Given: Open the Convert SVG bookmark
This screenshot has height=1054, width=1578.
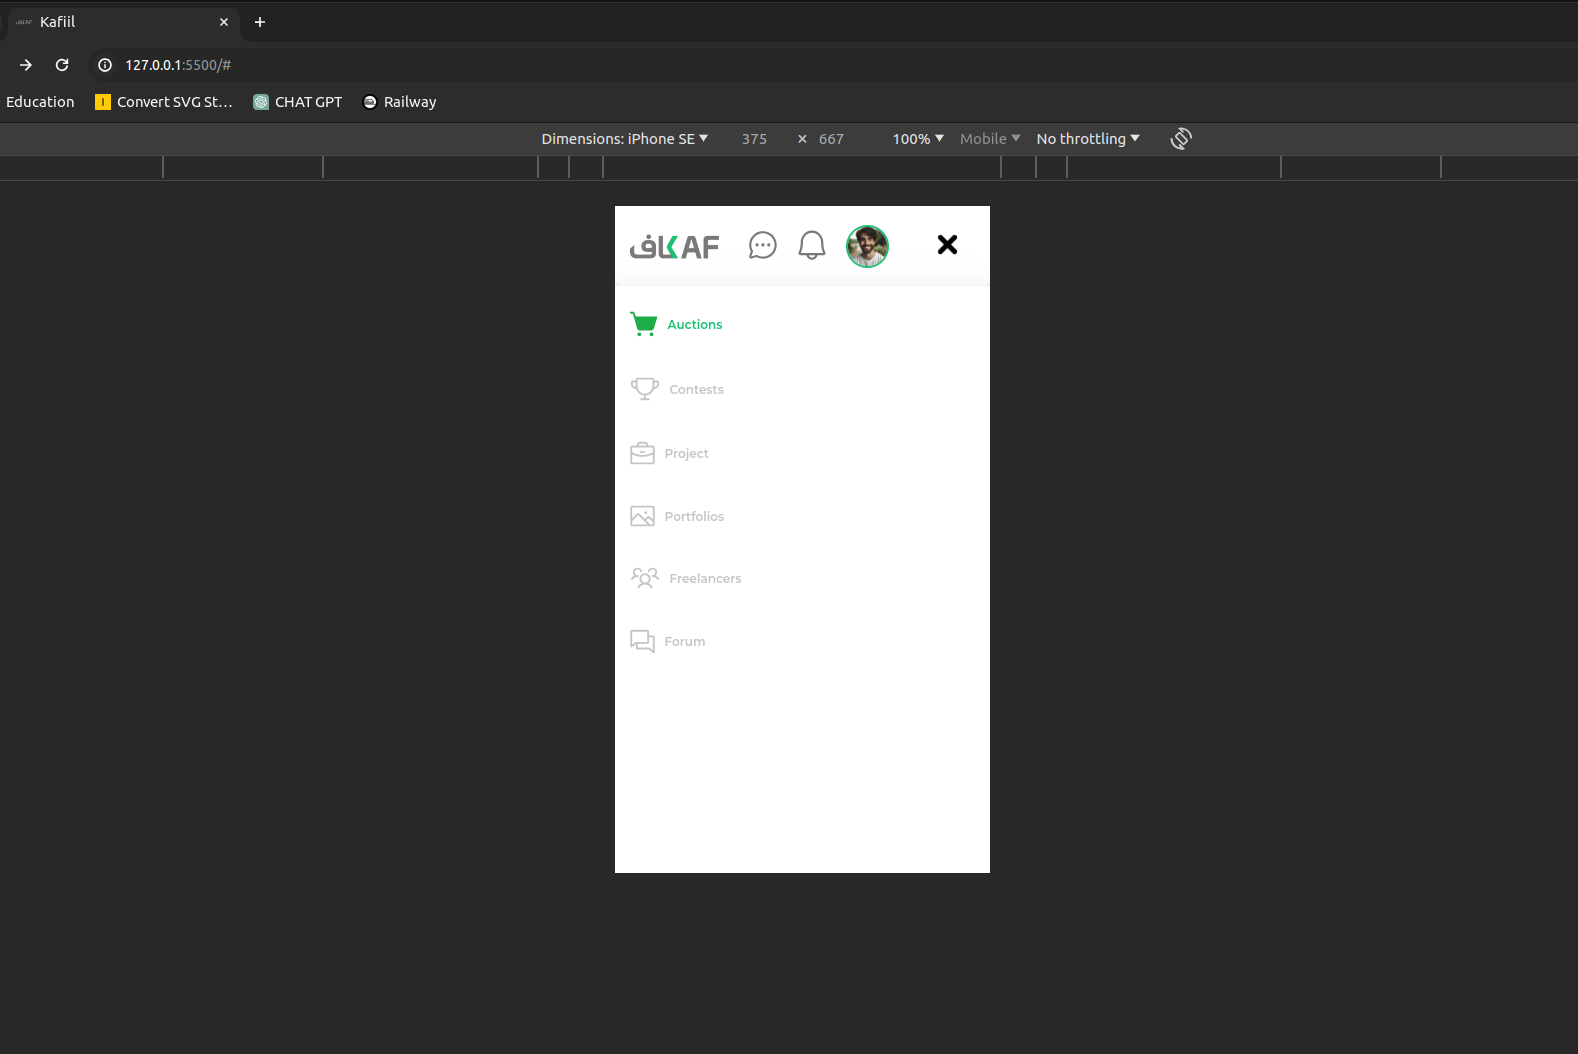Looking at the screenshot, I should pos(164,102).
